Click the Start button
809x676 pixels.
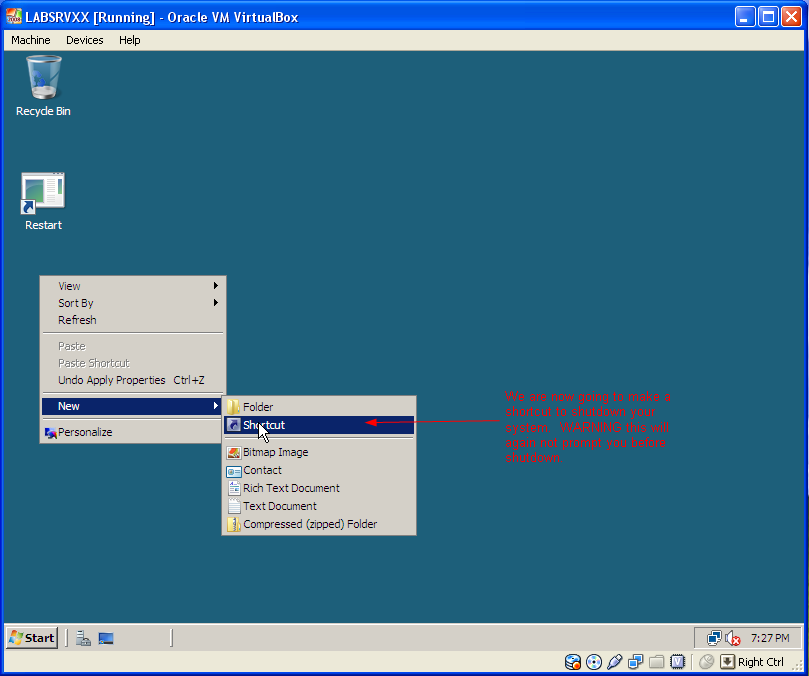[x=32, y=638]
